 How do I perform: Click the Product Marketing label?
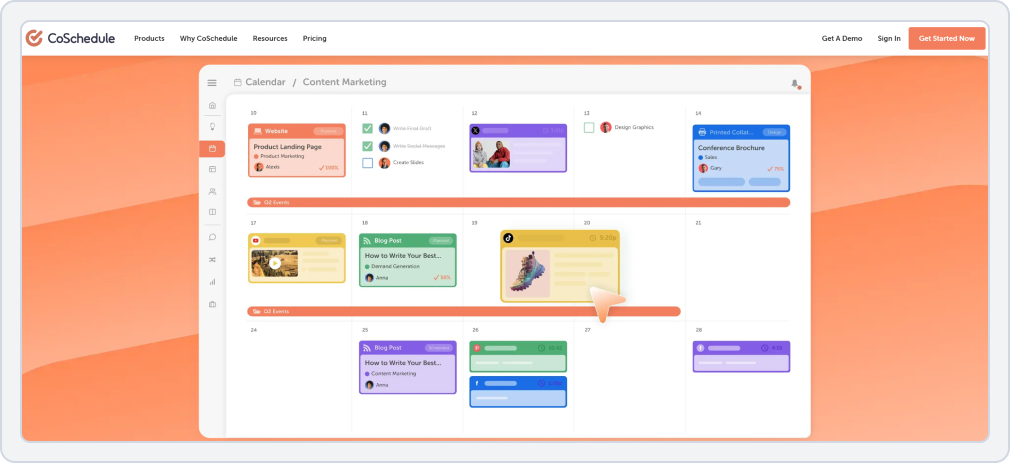pos(281,156)
